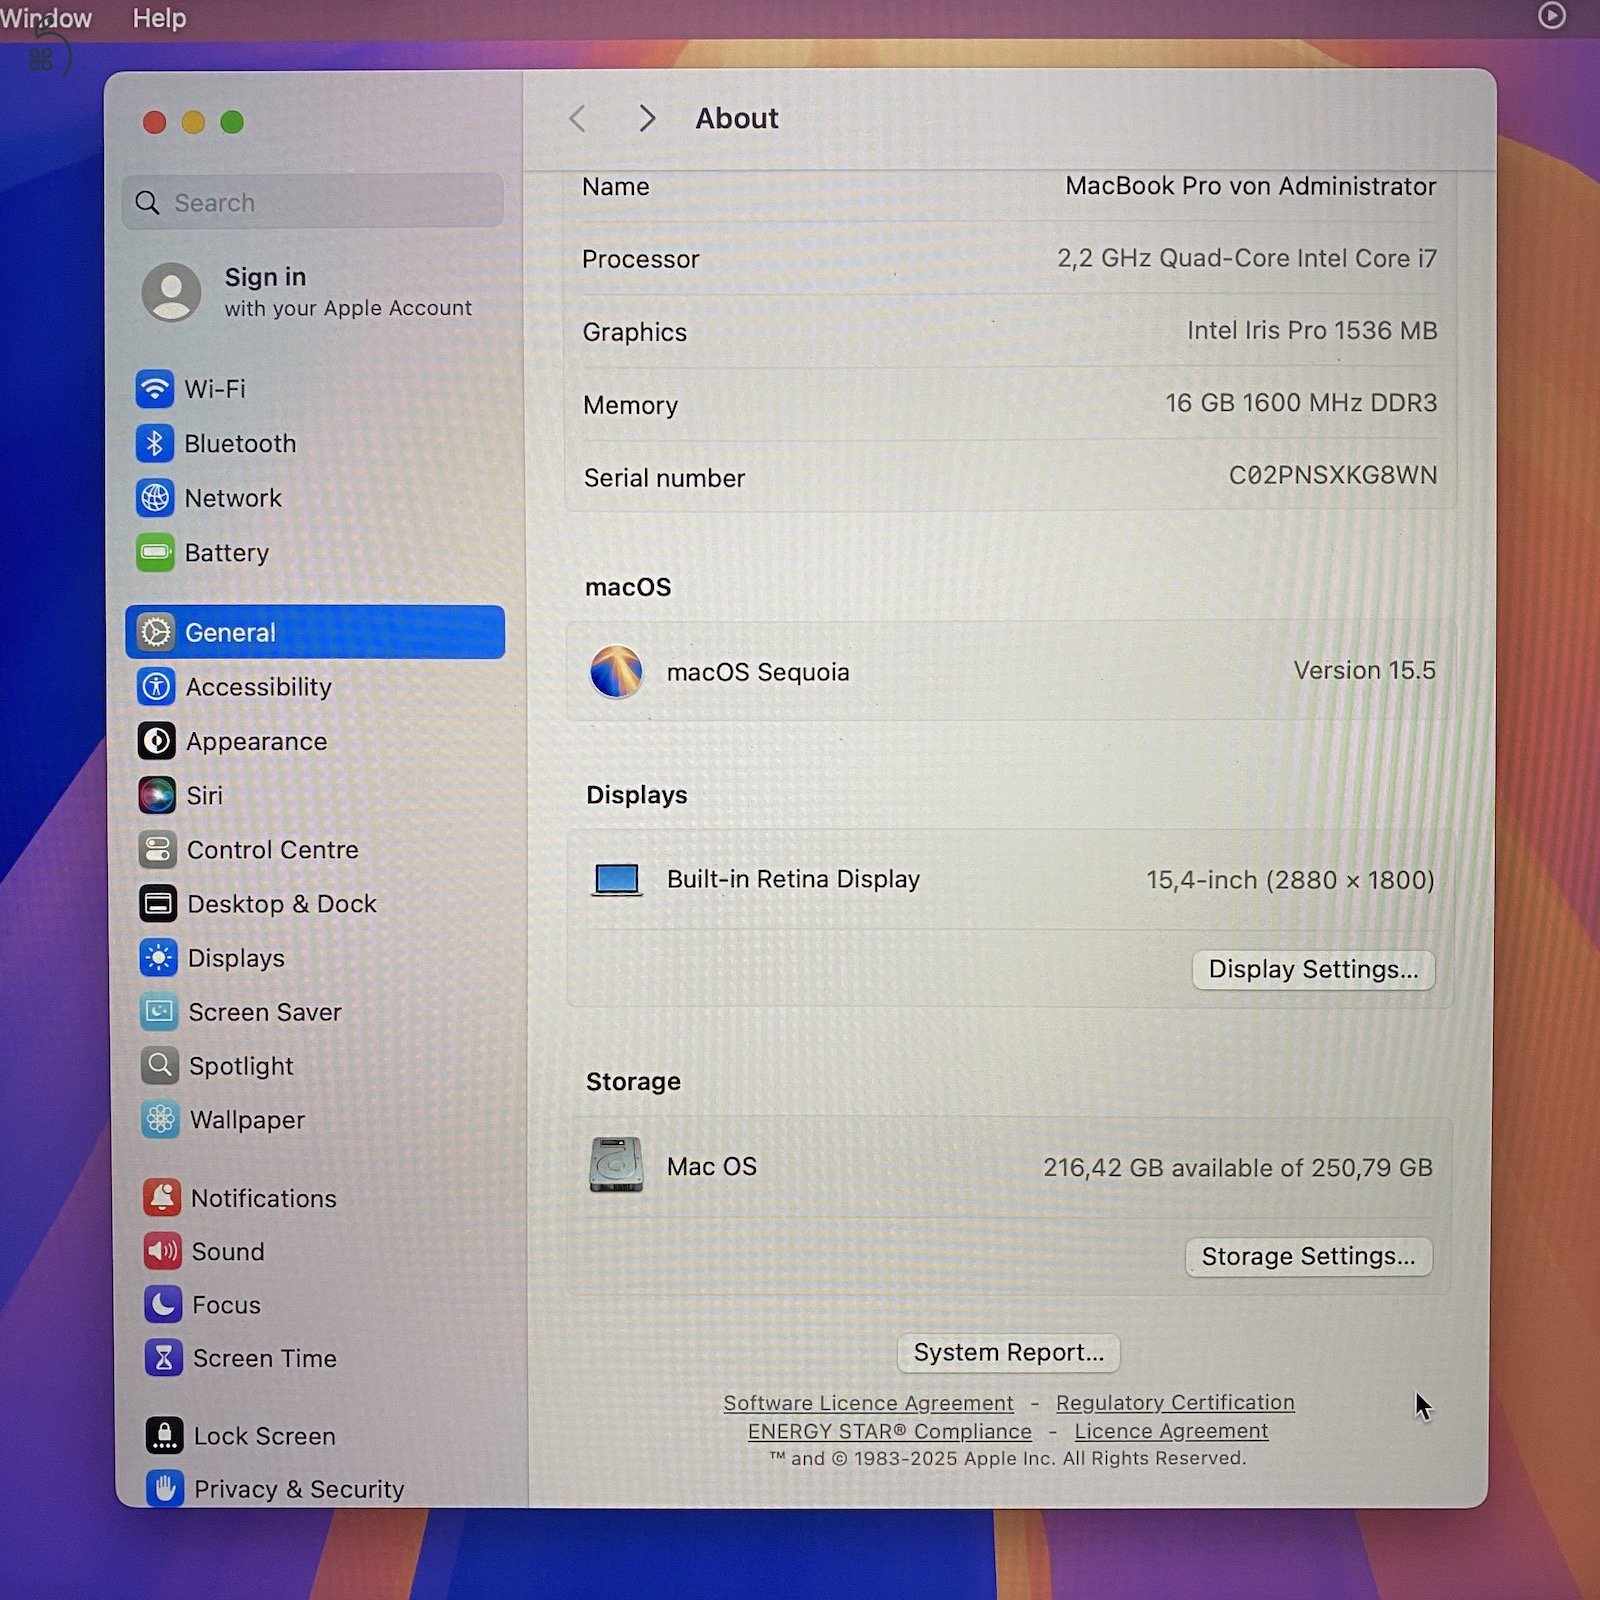Open the Screen Time hourglass icon
Screen dimensions: 1600x1600
163,1358
